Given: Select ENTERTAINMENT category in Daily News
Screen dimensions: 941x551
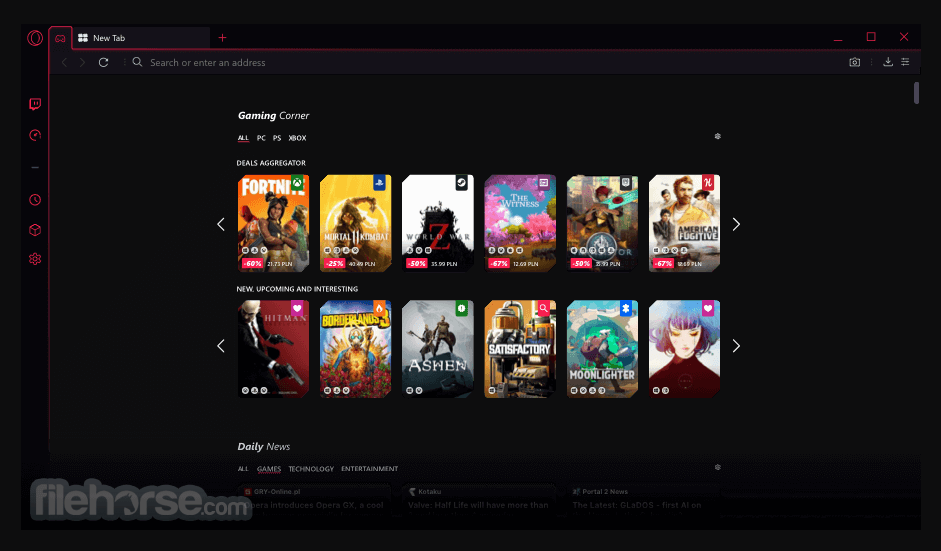Looking at the screenshot, I should pyautogui.click(x=370, y=469).
